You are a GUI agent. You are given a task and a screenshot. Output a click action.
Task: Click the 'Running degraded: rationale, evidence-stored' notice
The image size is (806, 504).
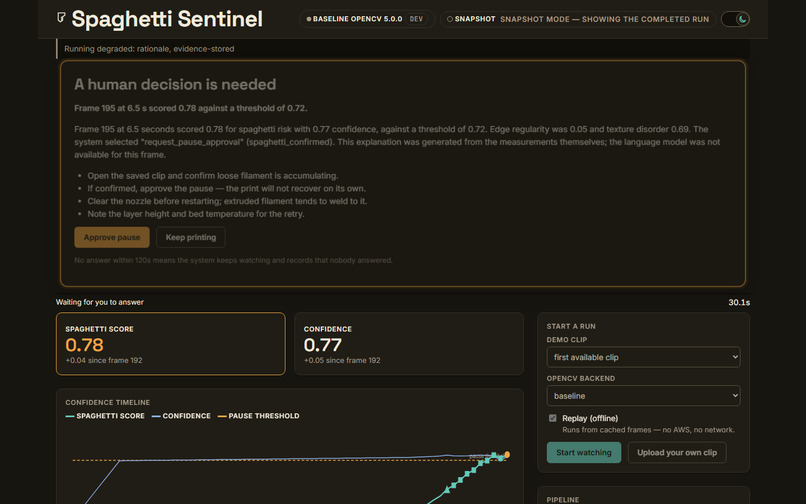tap(149, 49)
